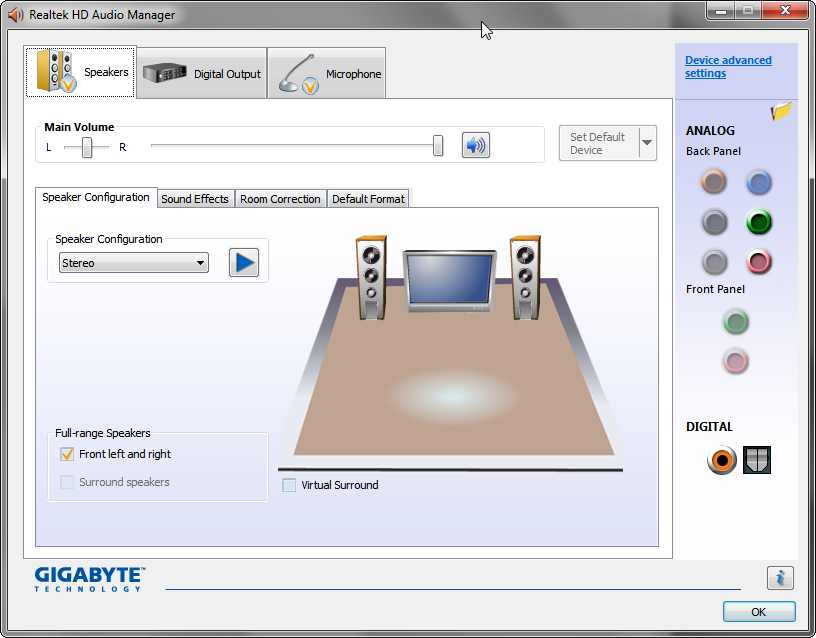Screen dimensions: 816x638
Task: Click the Realtek speaker icon in title bar
Action: click(16, 15)
